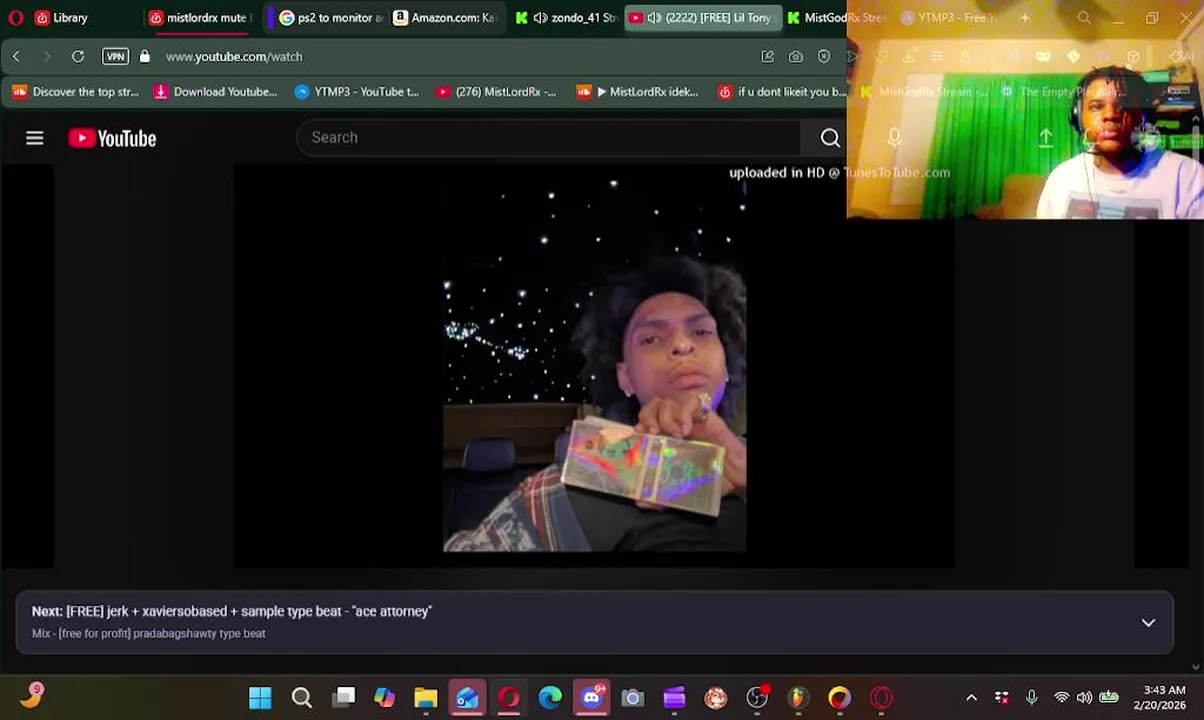
Task: Click the next video title ace attorney
Action: pyautogui.click(x=249, y=611)
